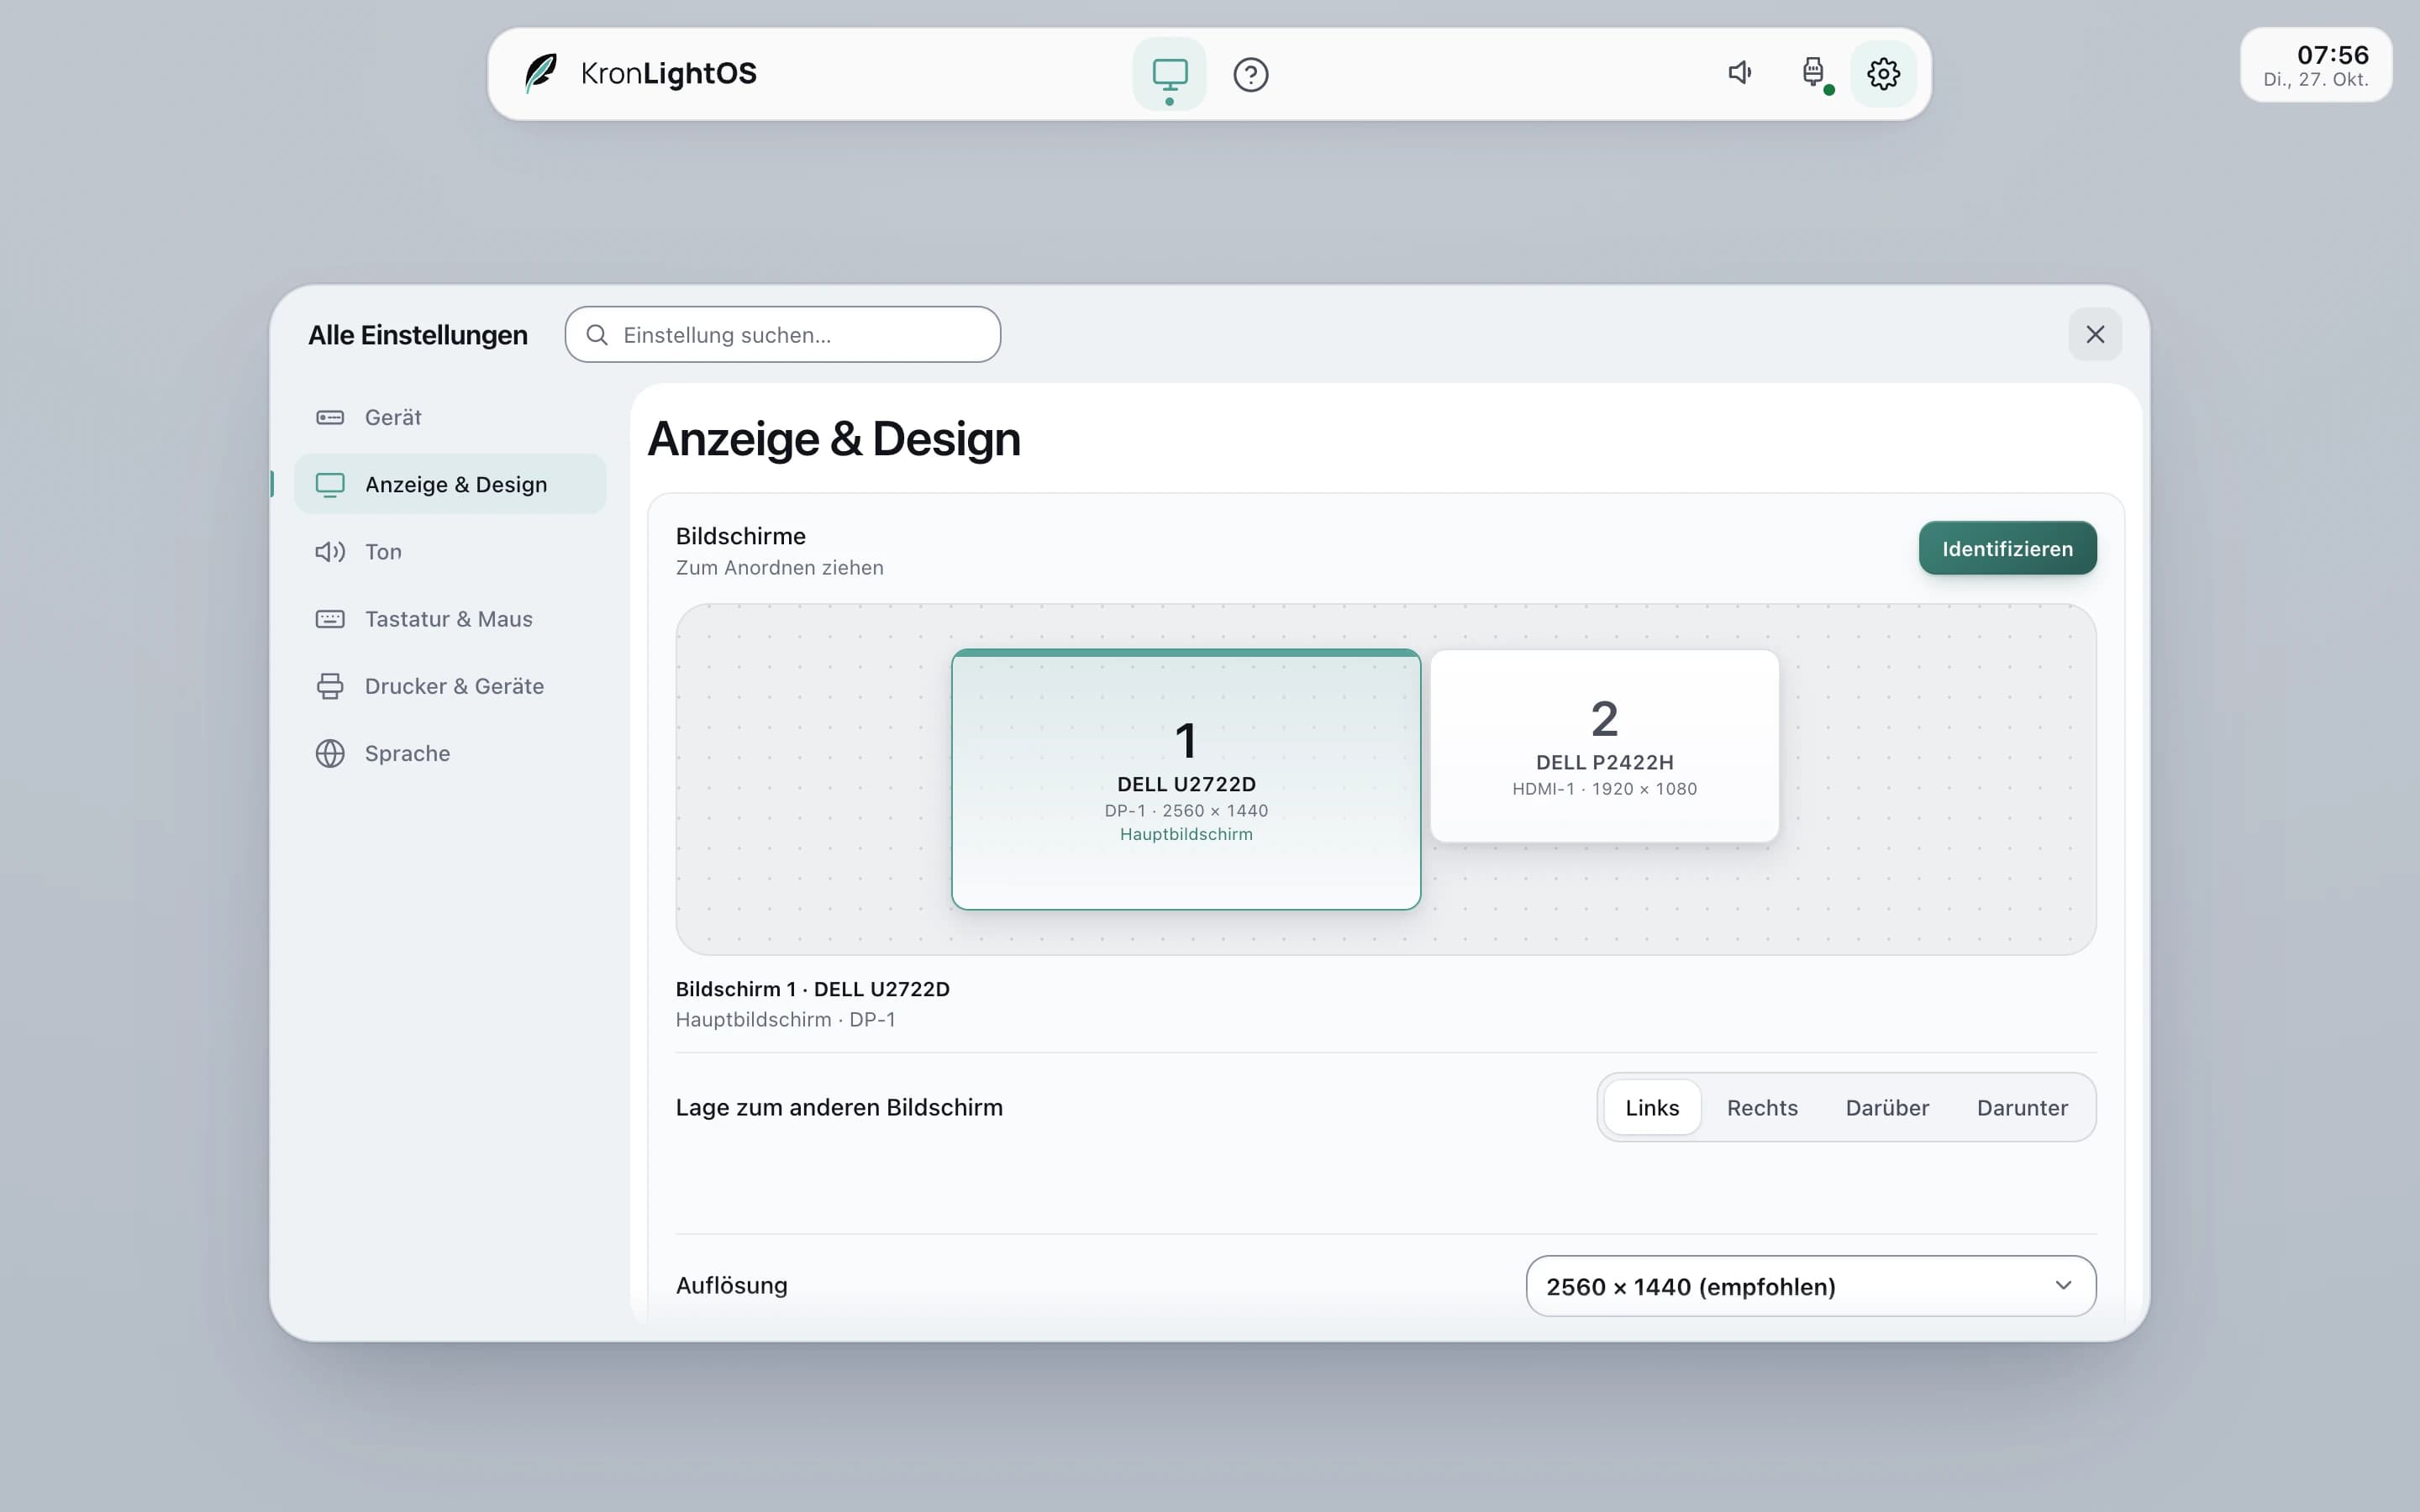
Task: Click the network connection status icon
Action: click(x=1813, y=73)
